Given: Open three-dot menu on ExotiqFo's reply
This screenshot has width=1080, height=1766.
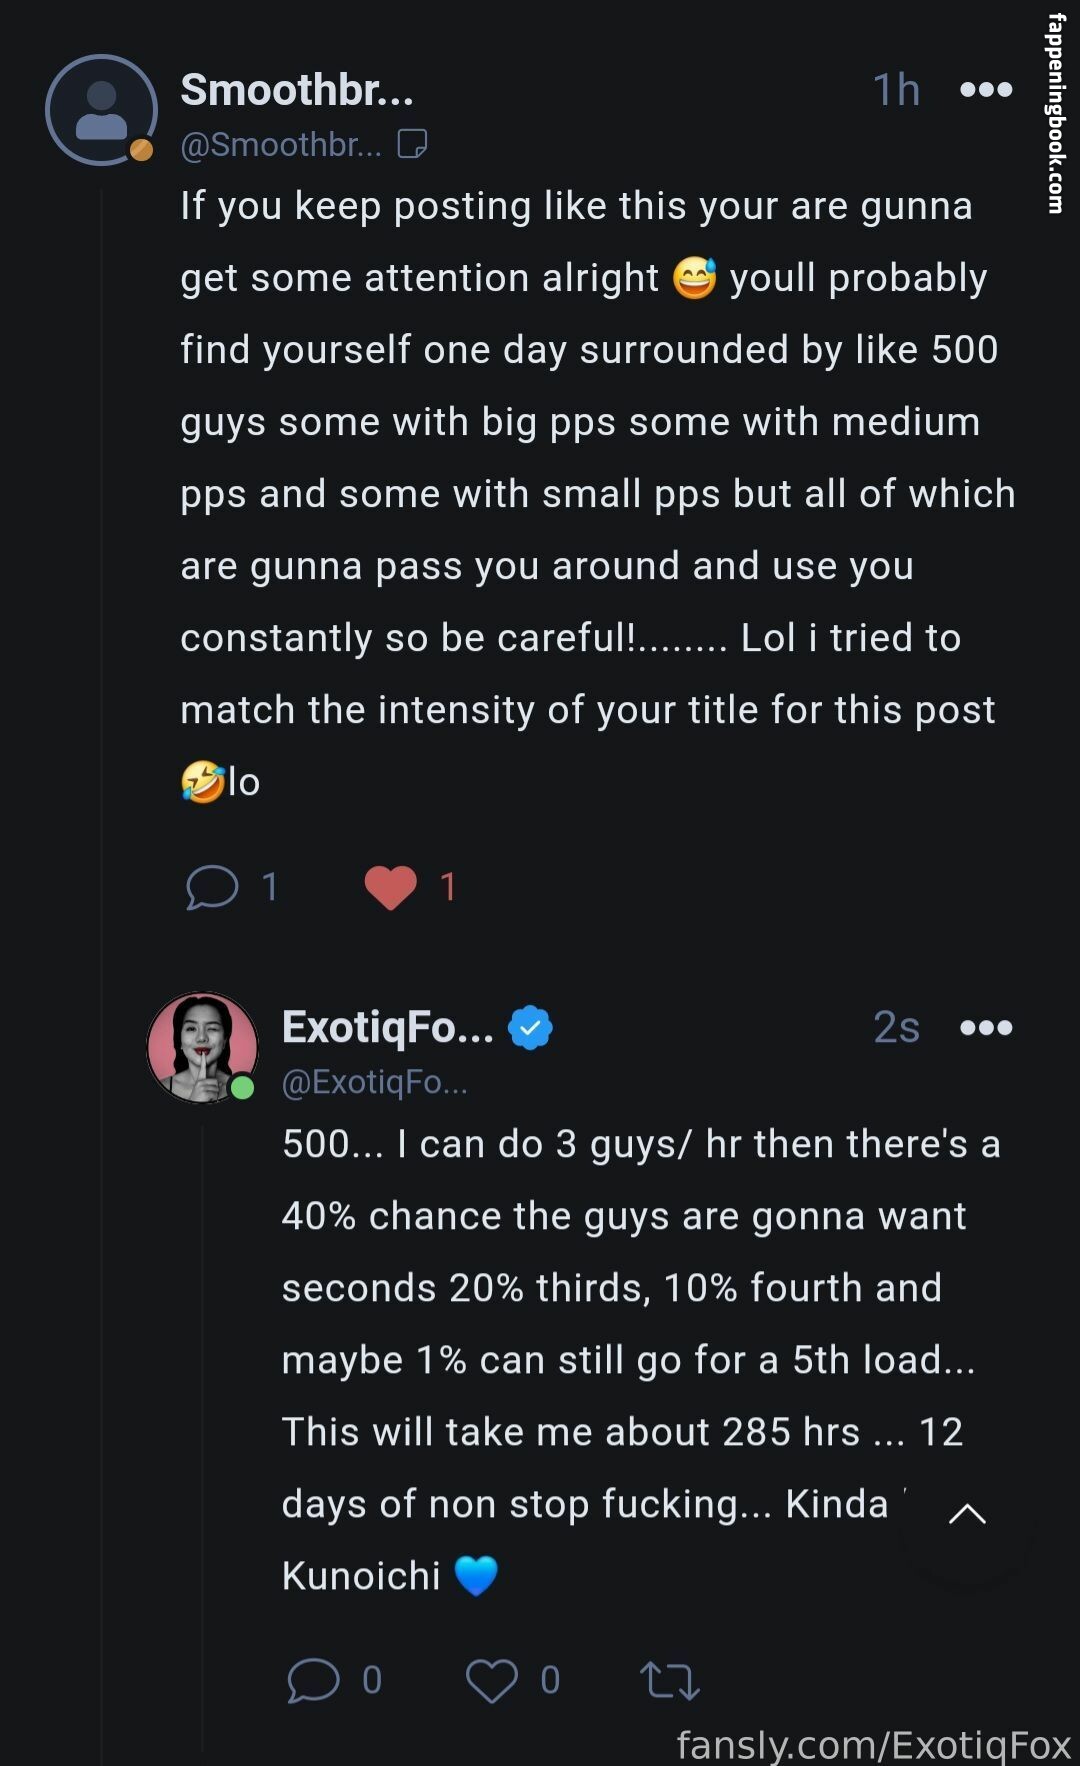Looking at the screenshot, I should coord(985,1028).
